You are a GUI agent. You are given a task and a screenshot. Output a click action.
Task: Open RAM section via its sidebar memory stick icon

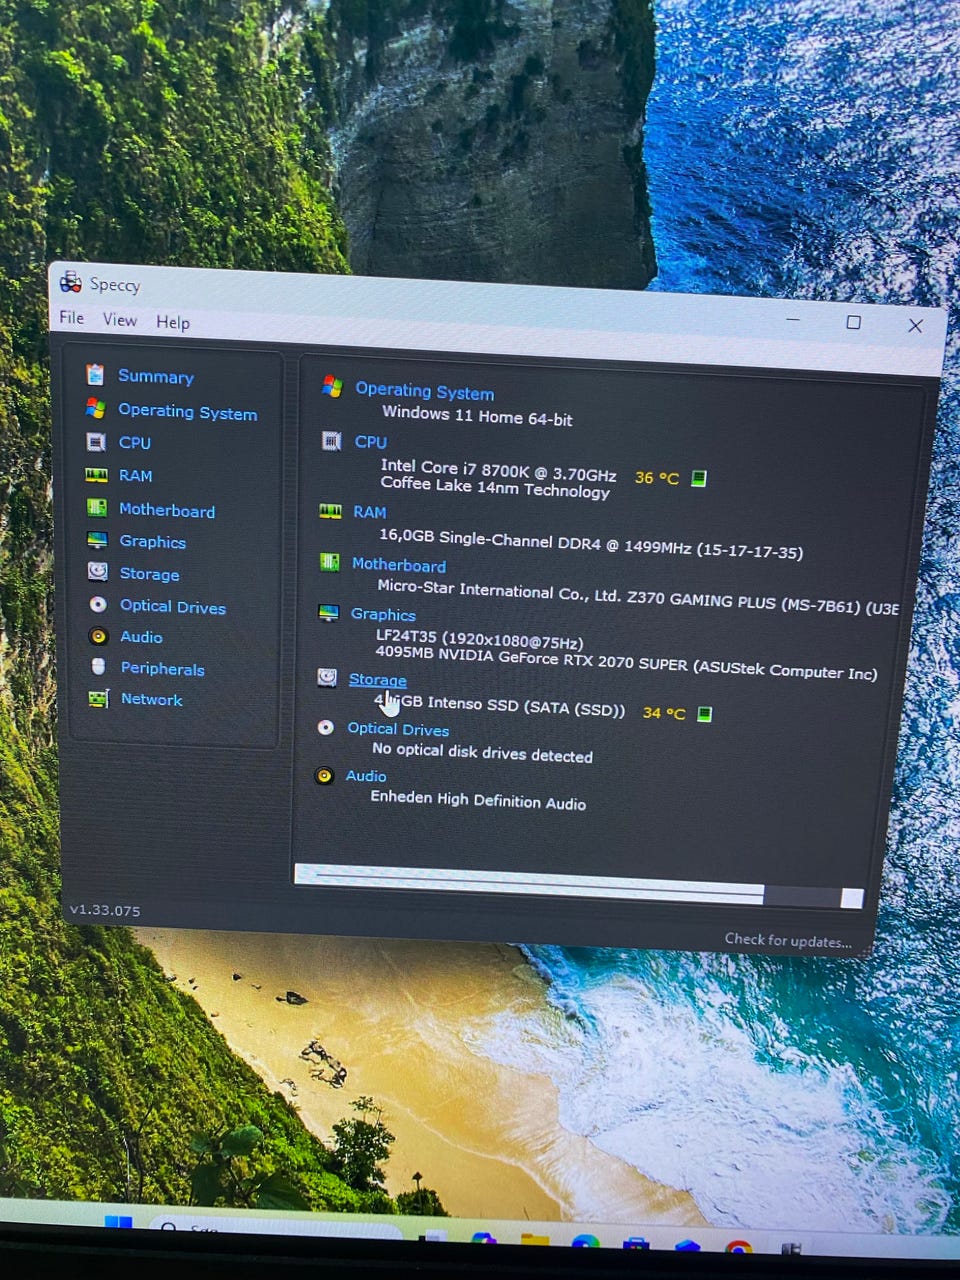pyautogui.click(x=96, y=475)
